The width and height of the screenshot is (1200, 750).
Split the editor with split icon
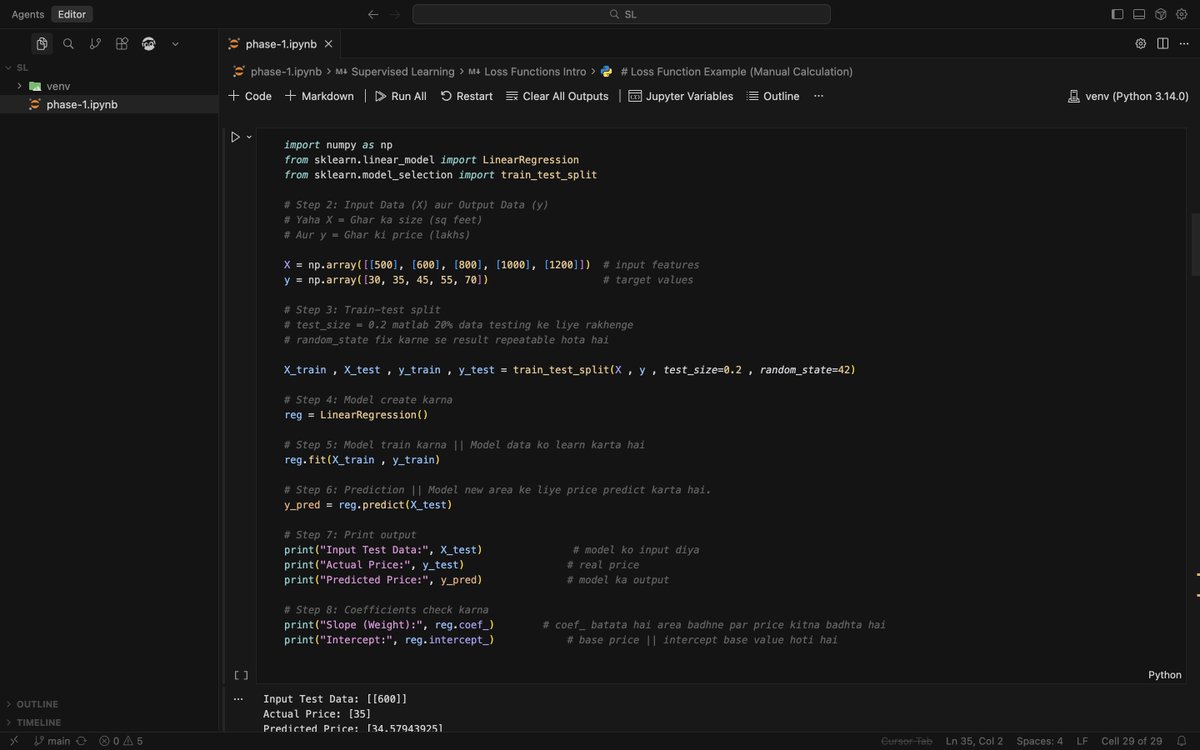click(1163, 44)
